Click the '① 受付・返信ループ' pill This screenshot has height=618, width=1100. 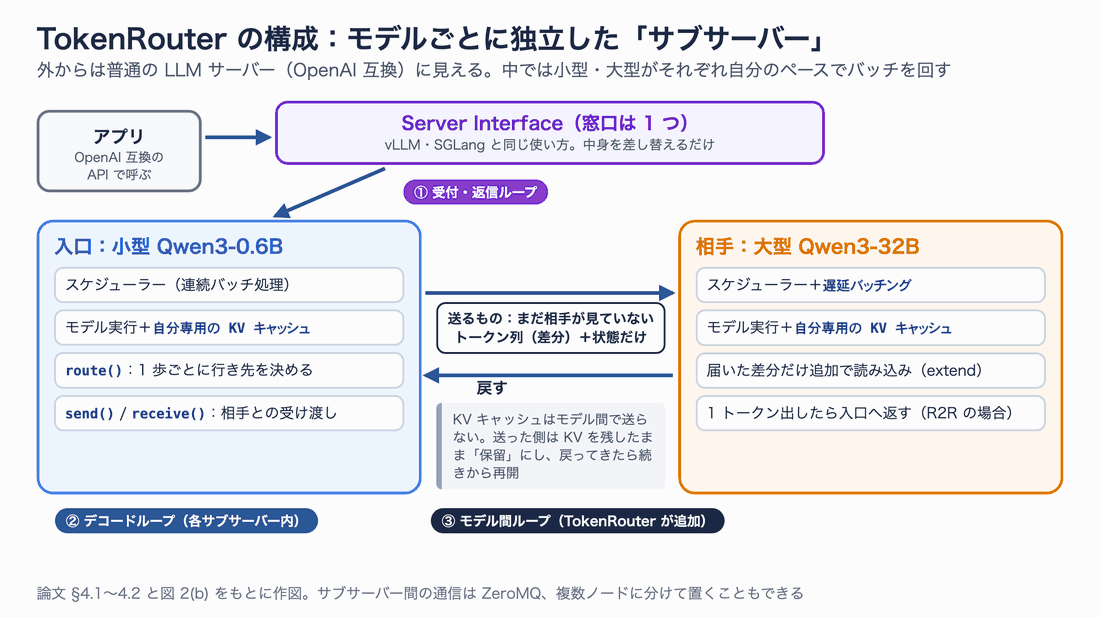(476, 192)
